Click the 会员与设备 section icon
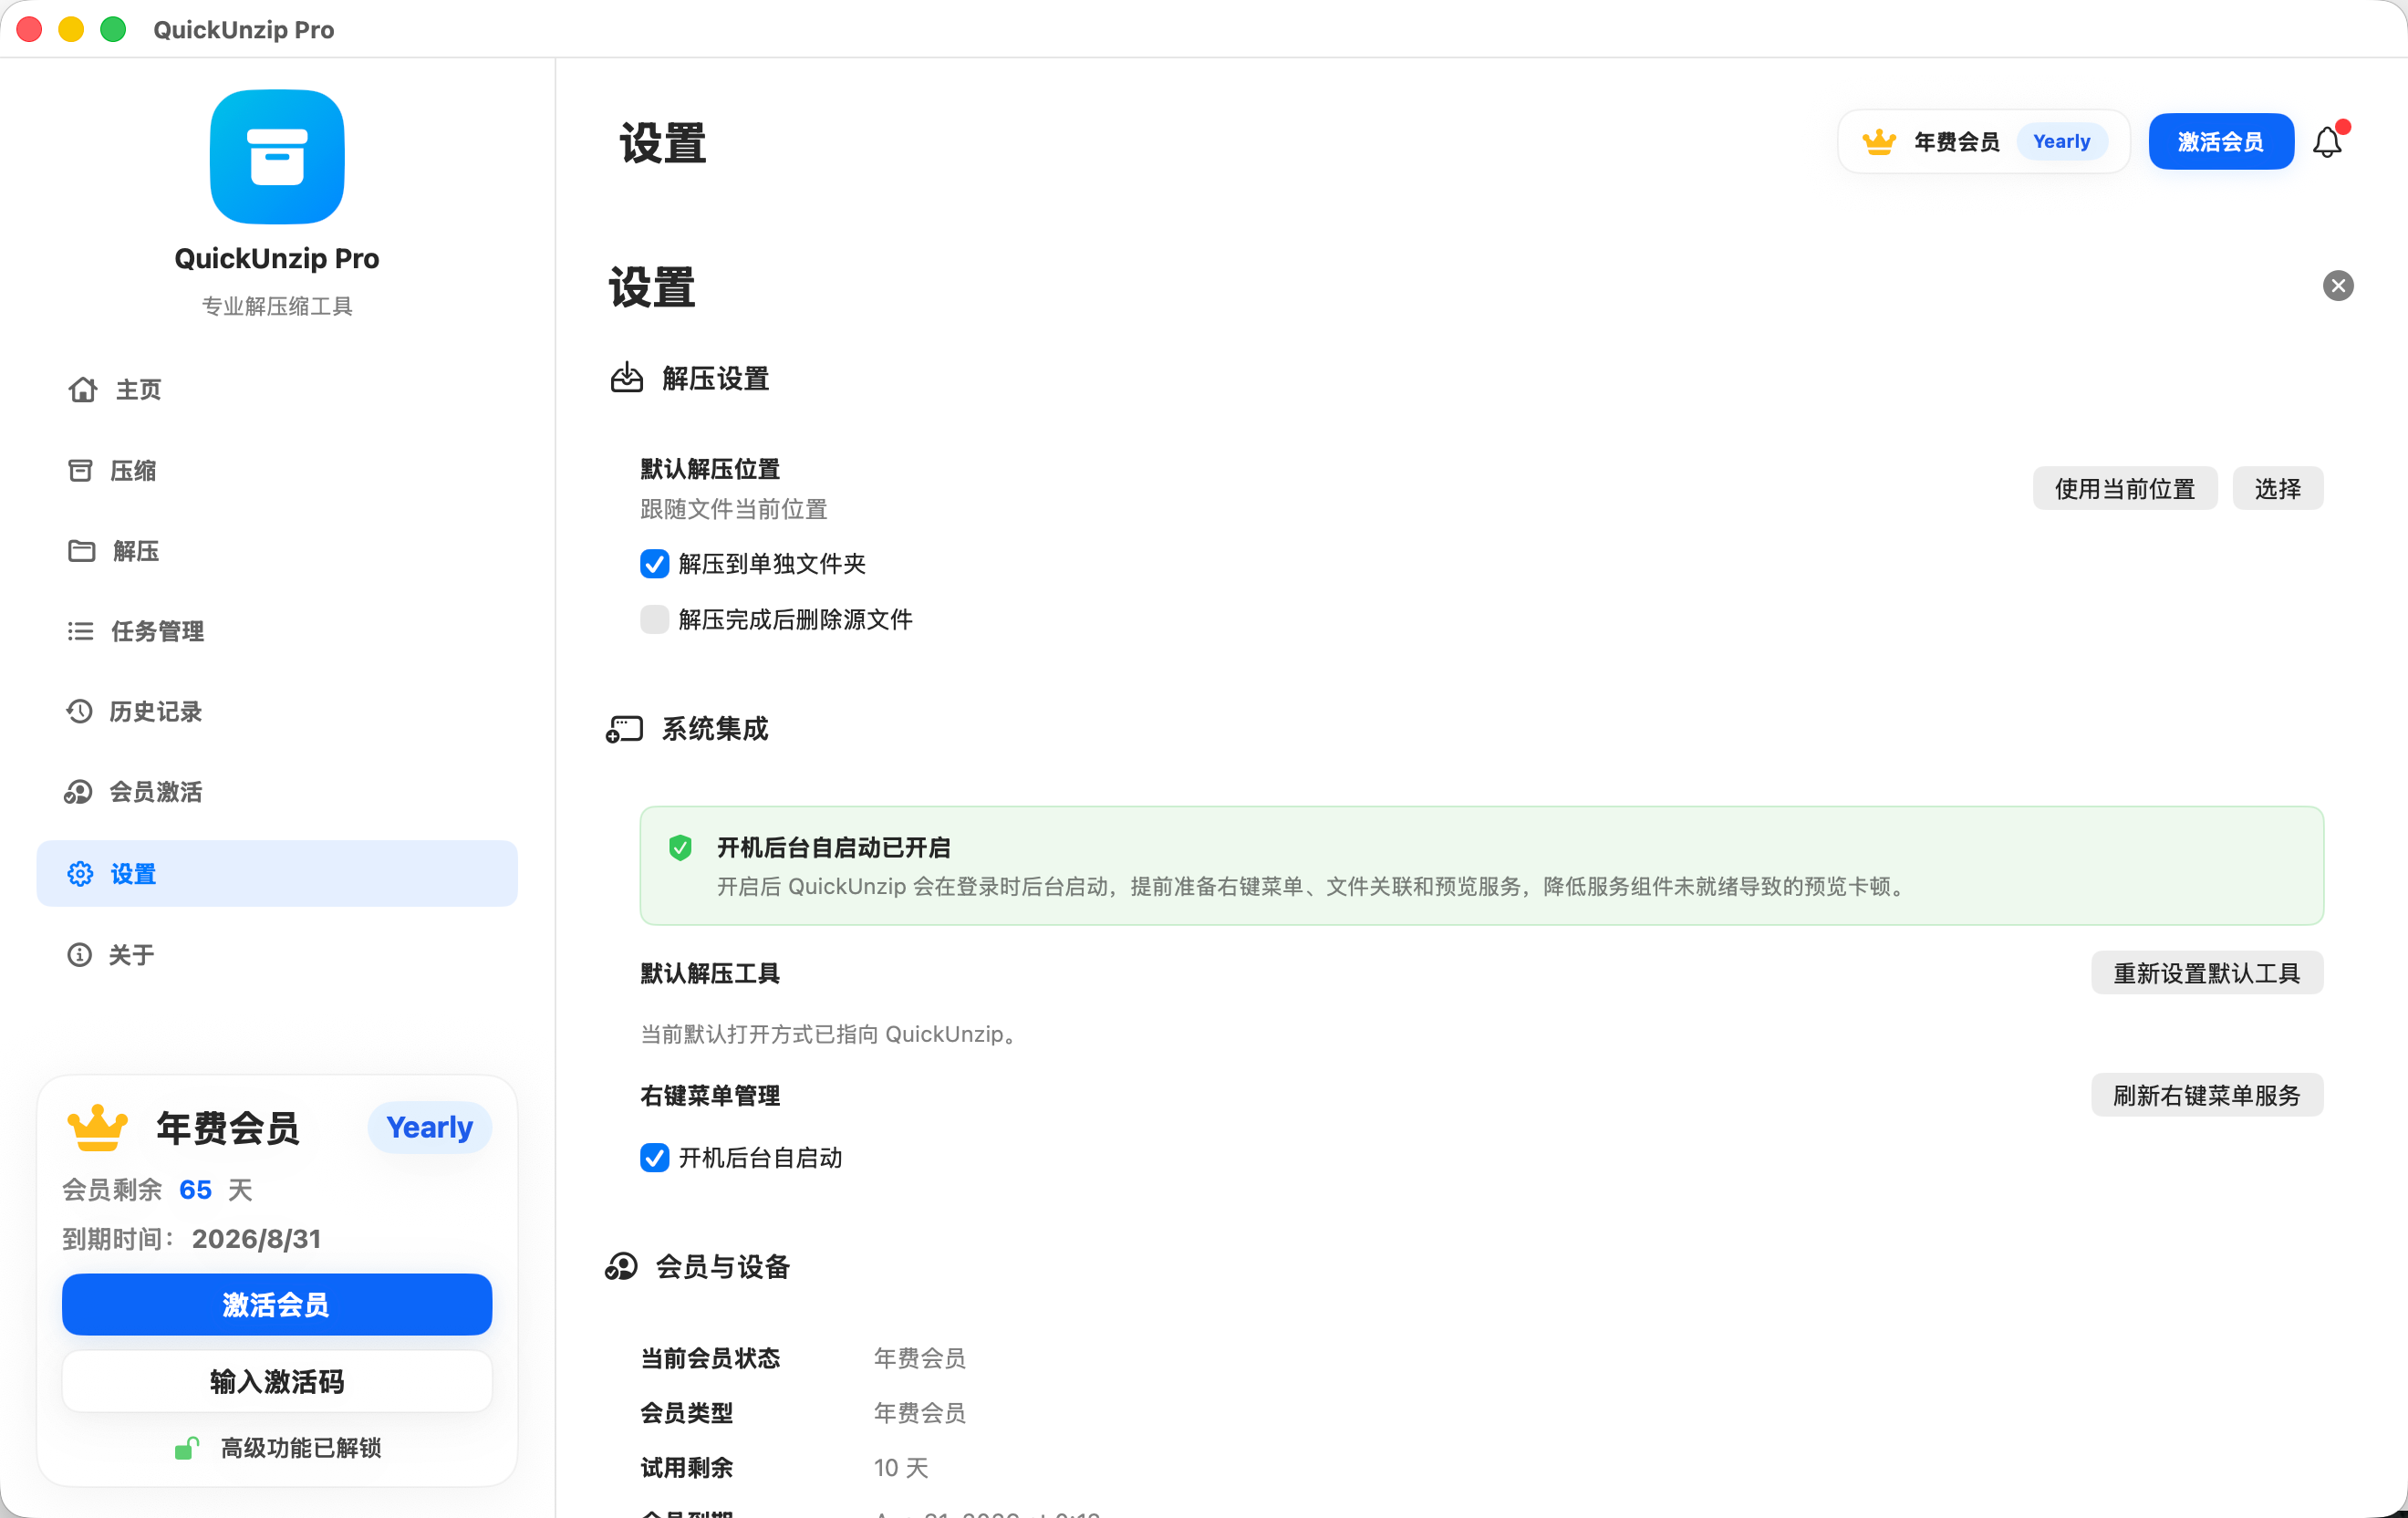Image resolution: width=2408 pixels, height=1518 pixels. click(621, 1267)
